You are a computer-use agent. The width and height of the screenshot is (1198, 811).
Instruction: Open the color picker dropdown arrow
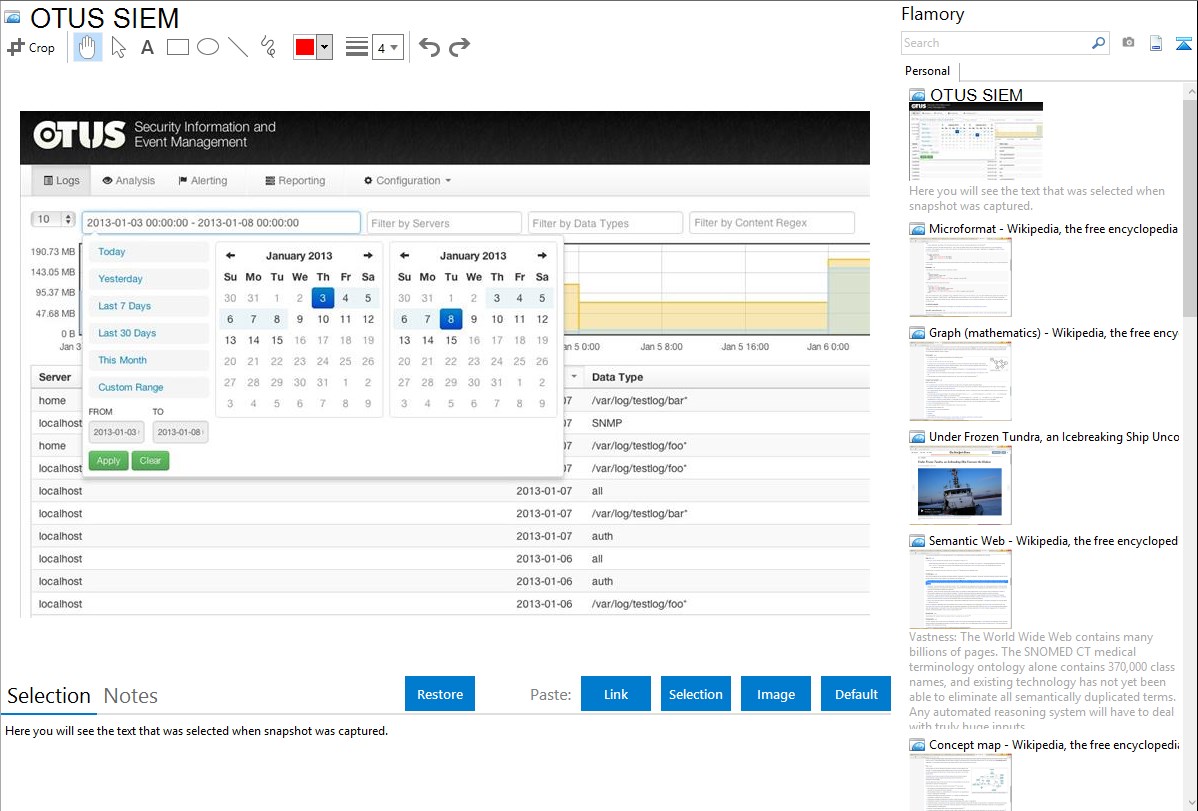tap(325, 47)
